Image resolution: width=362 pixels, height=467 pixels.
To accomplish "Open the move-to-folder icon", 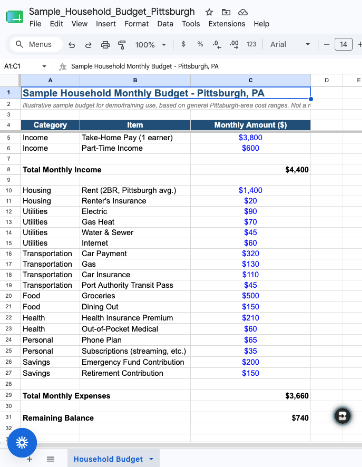I will [226, 12].
